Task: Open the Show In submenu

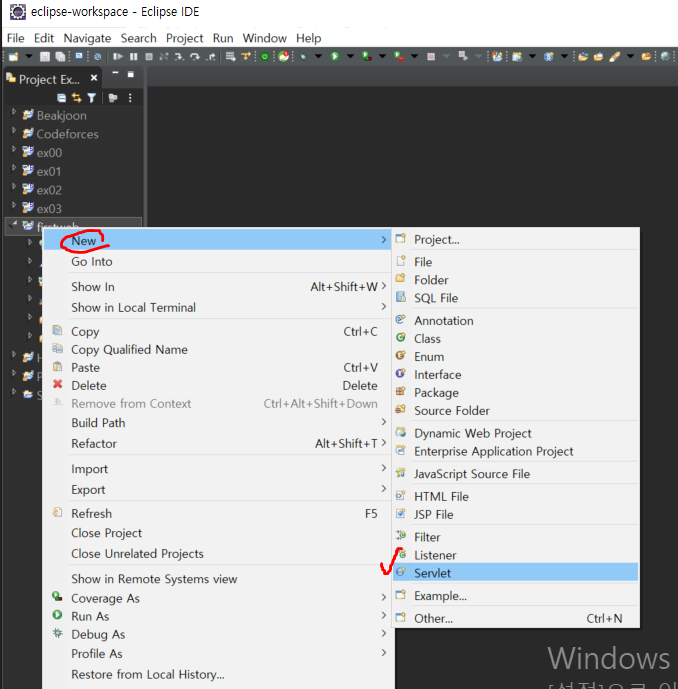Action: (x=217, y=286)
